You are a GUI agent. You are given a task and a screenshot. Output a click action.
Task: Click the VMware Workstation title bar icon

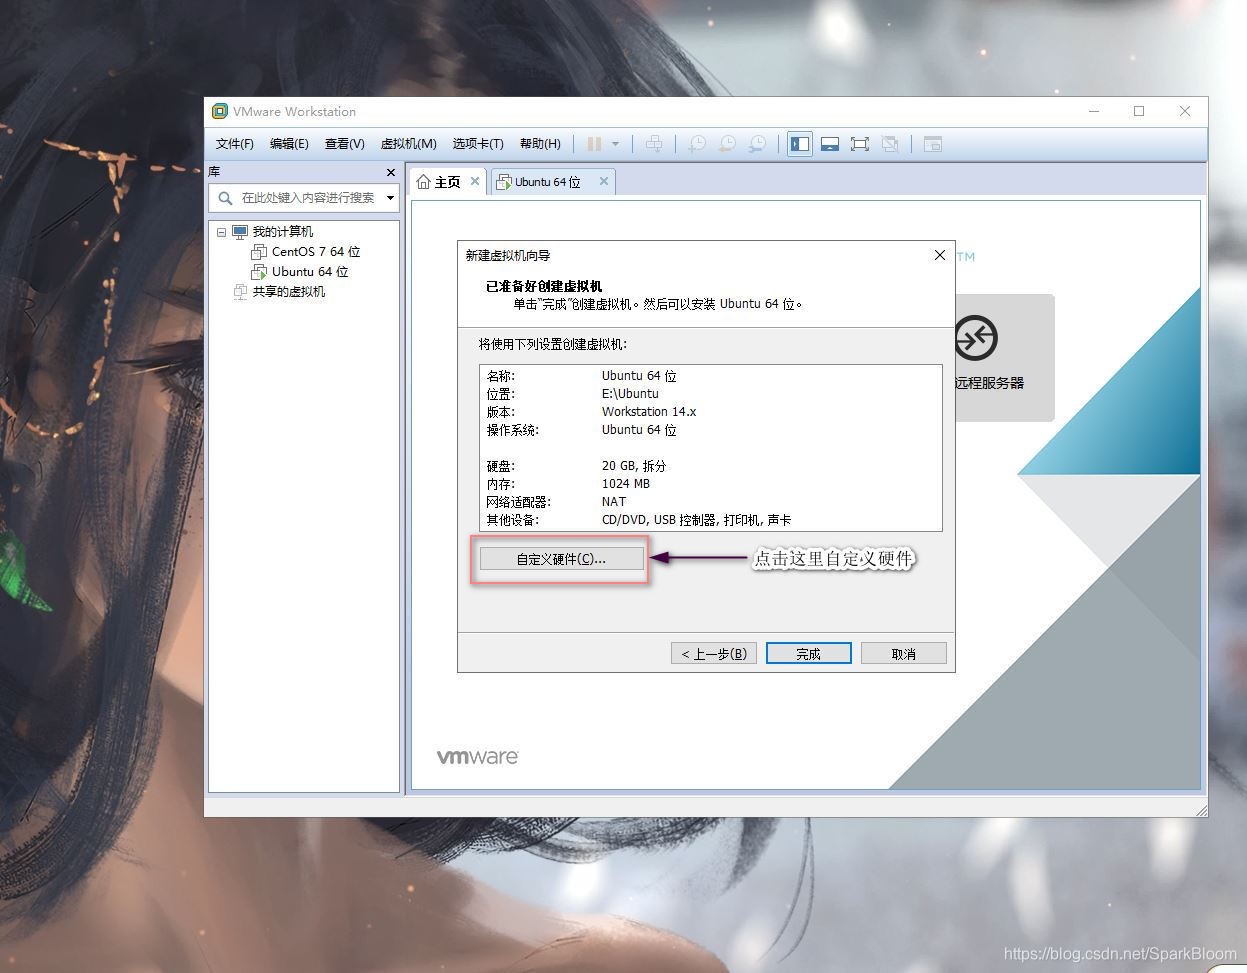(x=220, y=111)
